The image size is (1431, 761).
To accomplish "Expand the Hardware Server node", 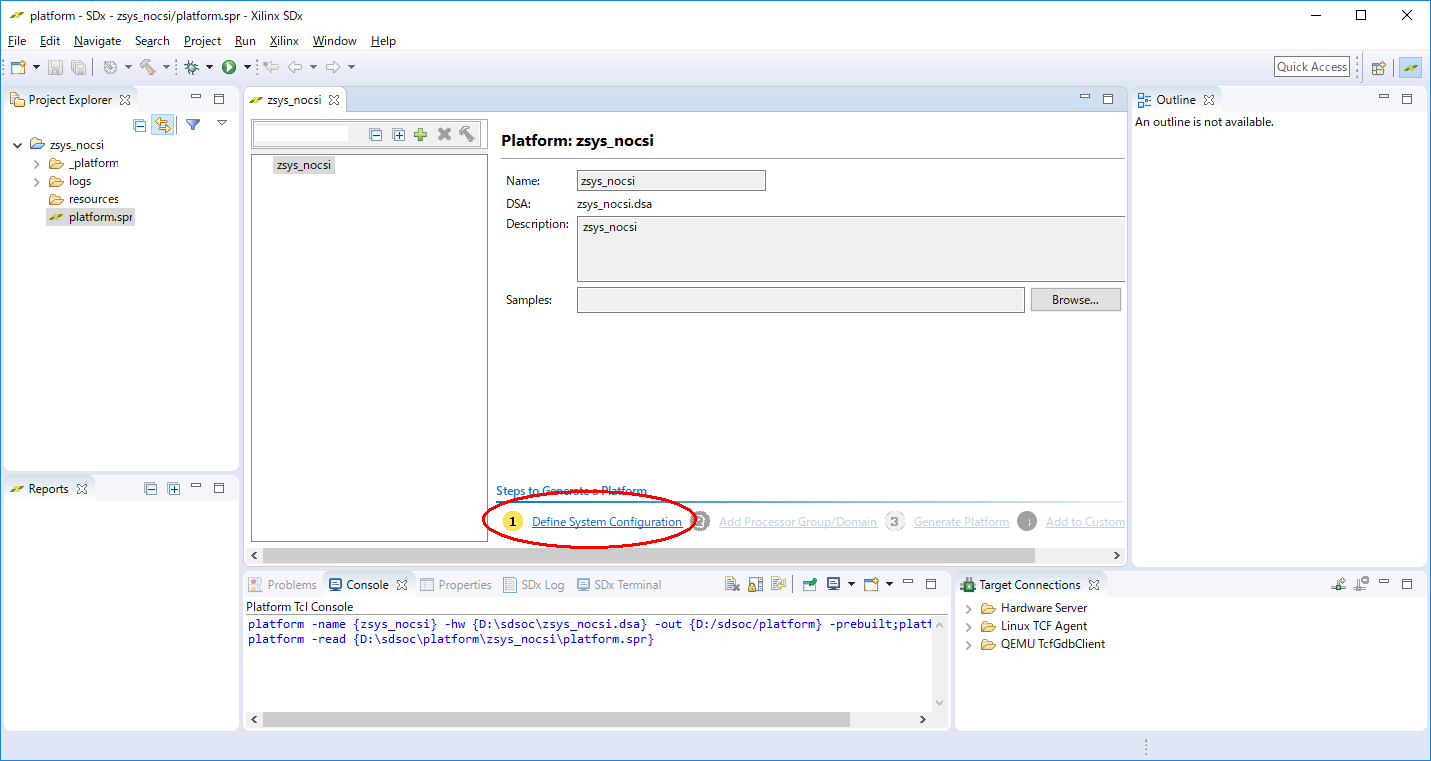I will pyautogui.click(x=968, y=608).
